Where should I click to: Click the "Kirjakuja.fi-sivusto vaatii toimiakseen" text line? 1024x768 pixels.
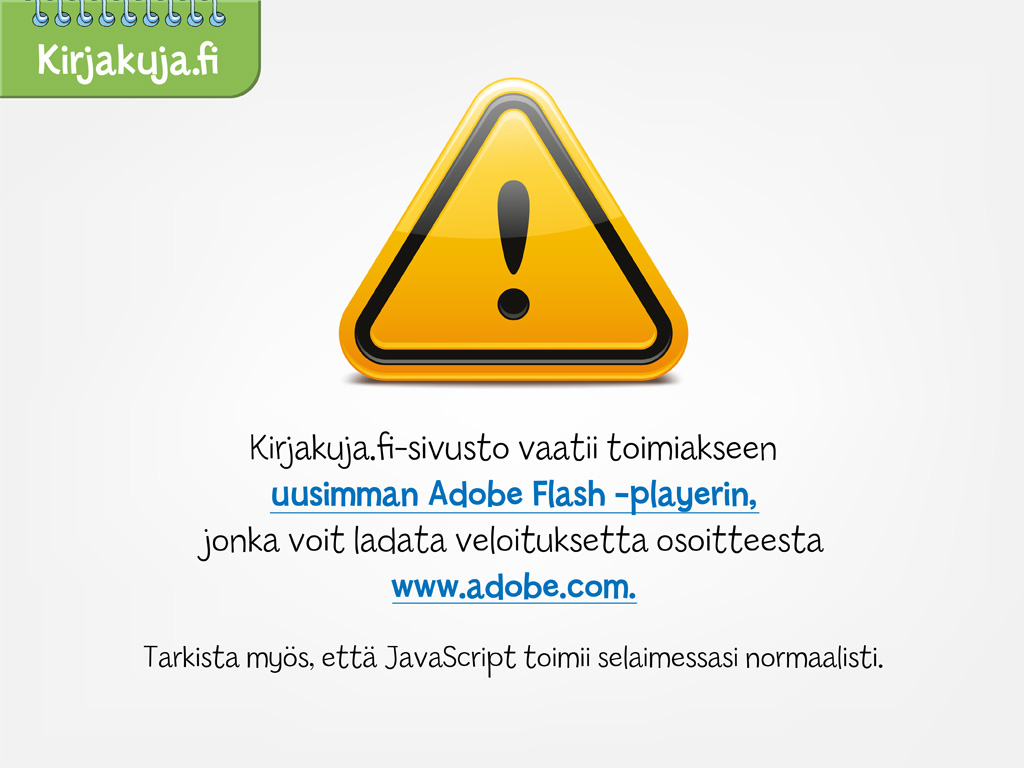pyautogui.click(x=513, y=449)
